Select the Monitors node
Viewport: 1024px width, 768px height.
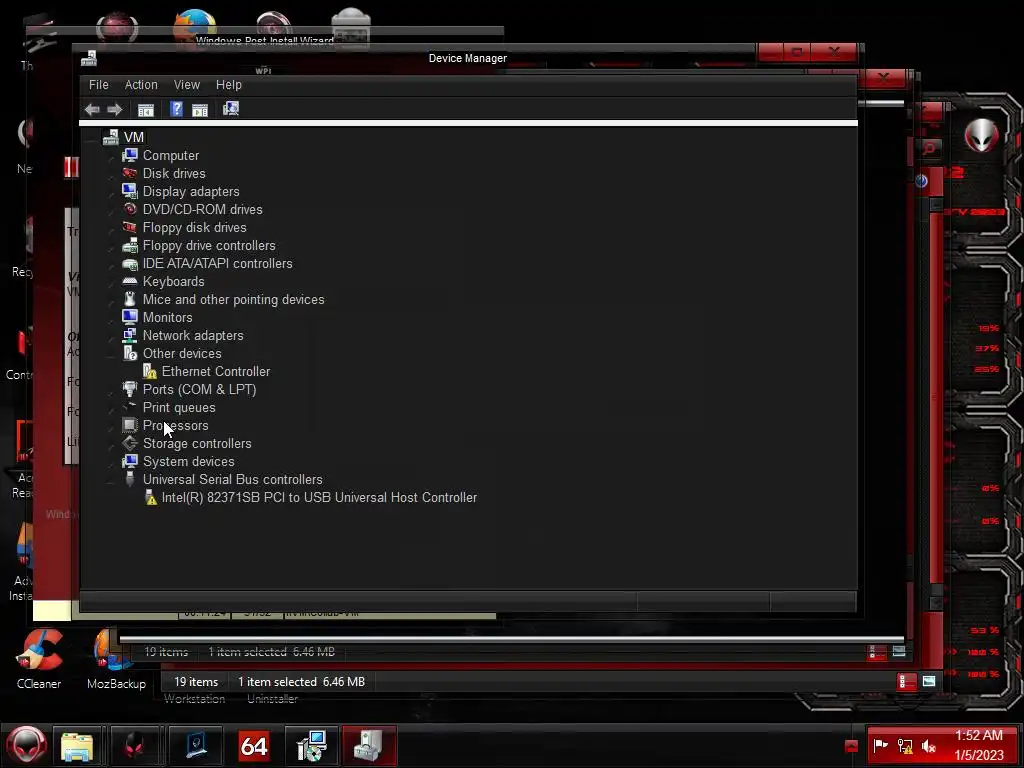(x=168, y=317)
